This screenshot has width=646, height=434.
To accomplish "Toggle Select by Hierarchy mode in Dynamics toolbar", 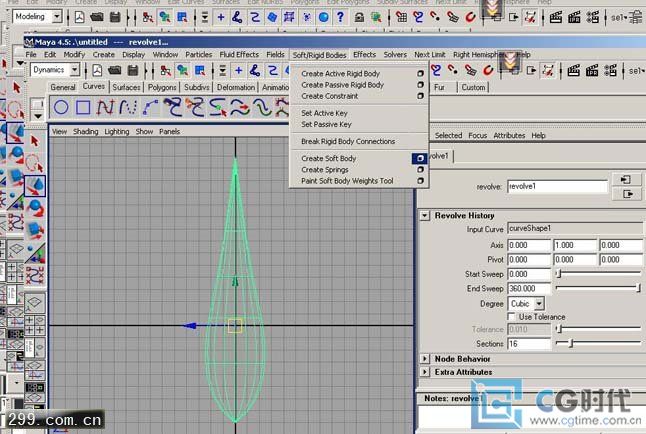I will (166, 70).
